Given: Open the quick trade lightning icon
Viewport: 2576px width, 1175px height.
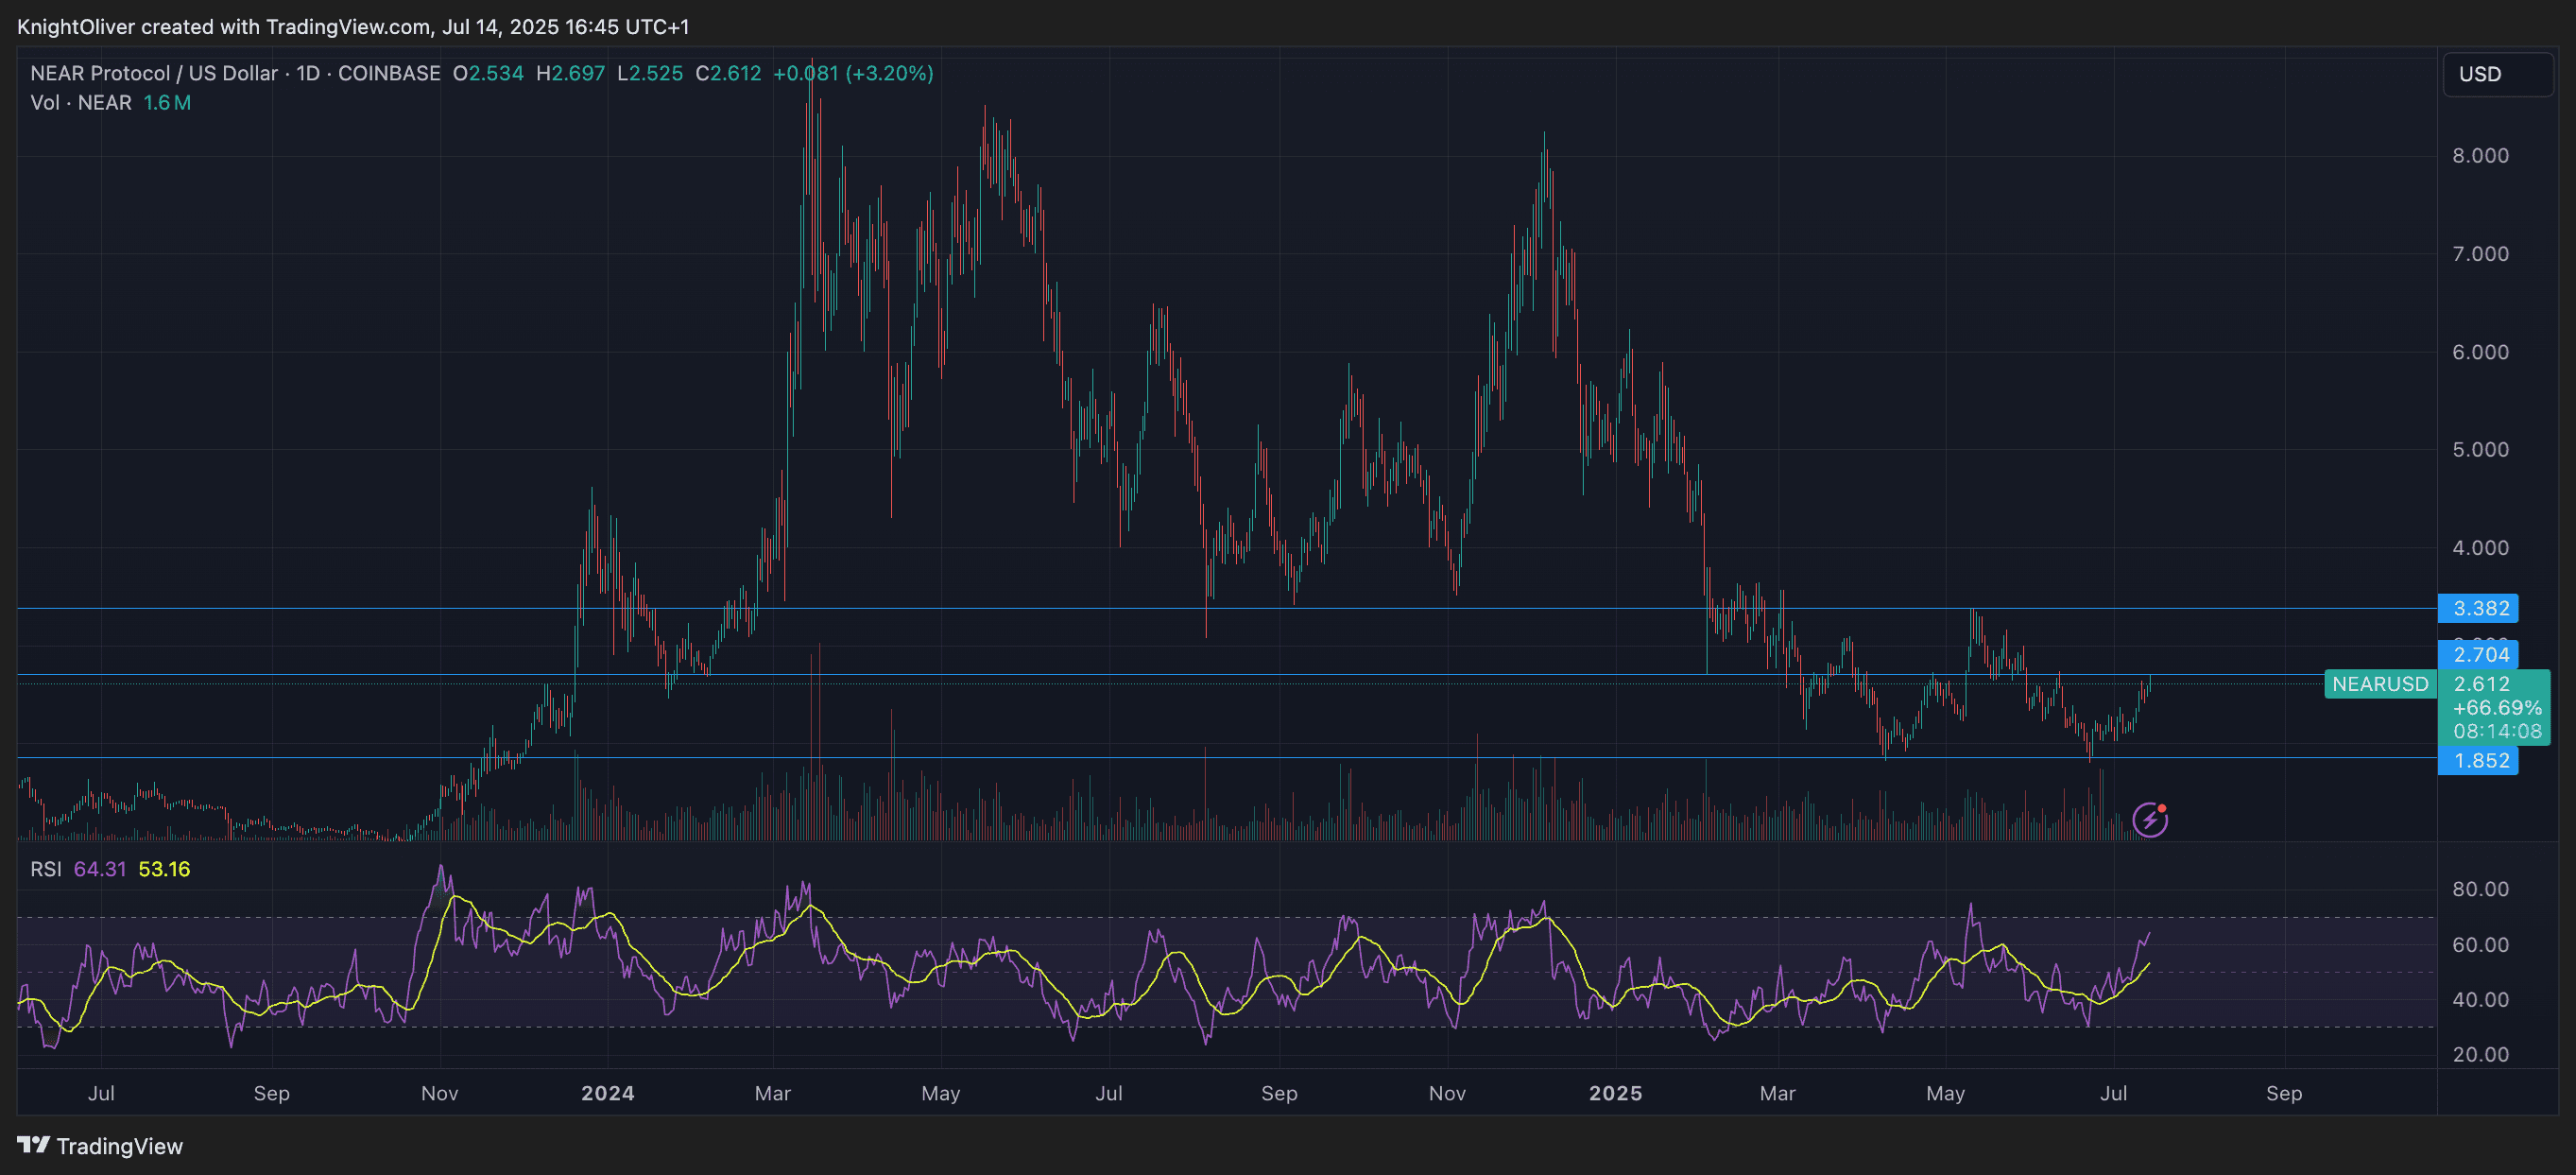Looking at the screenshot, I should pyautogui.click(x=2149, y=818).
